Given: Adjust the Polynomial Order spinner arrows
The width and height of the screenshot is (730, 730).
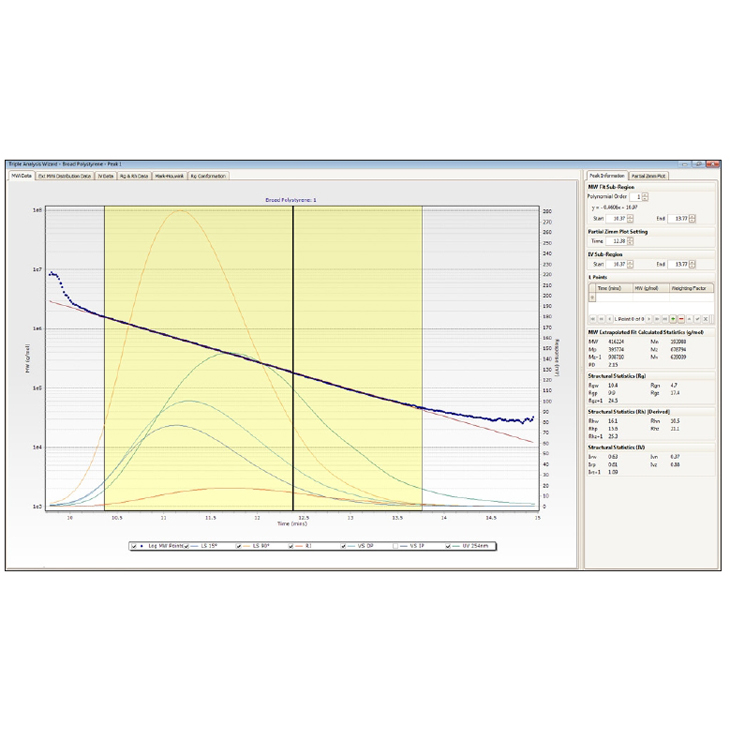Looking at the screenshot, I should pyautogui.click(x=647, y=197).
